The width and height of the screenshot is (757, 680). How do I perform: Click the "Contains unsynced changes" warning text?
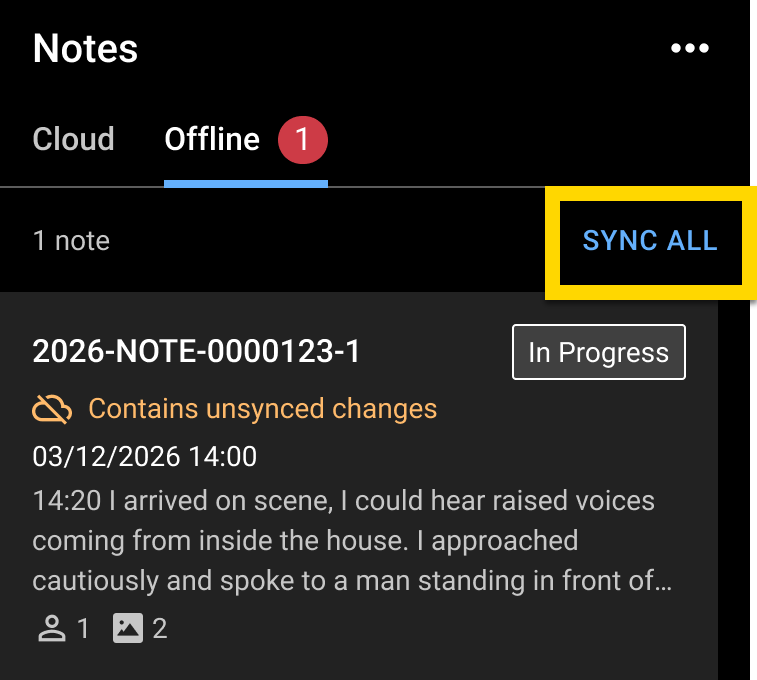262,408
